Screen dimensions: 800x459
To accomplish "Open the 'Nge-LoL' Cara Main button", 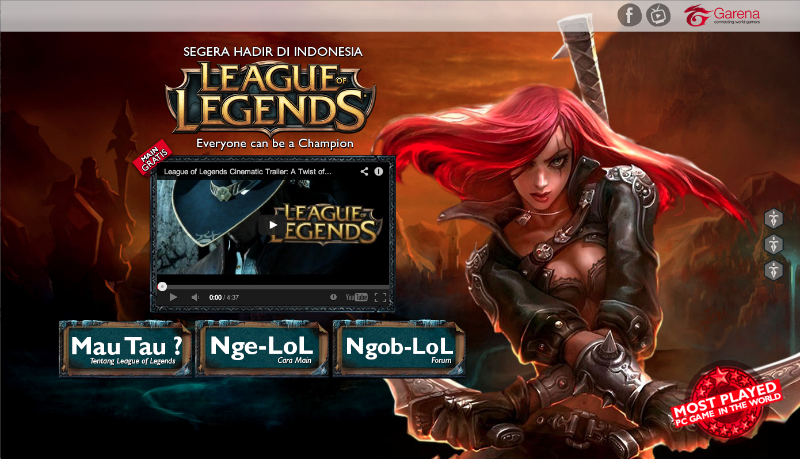I will point(262,349).
